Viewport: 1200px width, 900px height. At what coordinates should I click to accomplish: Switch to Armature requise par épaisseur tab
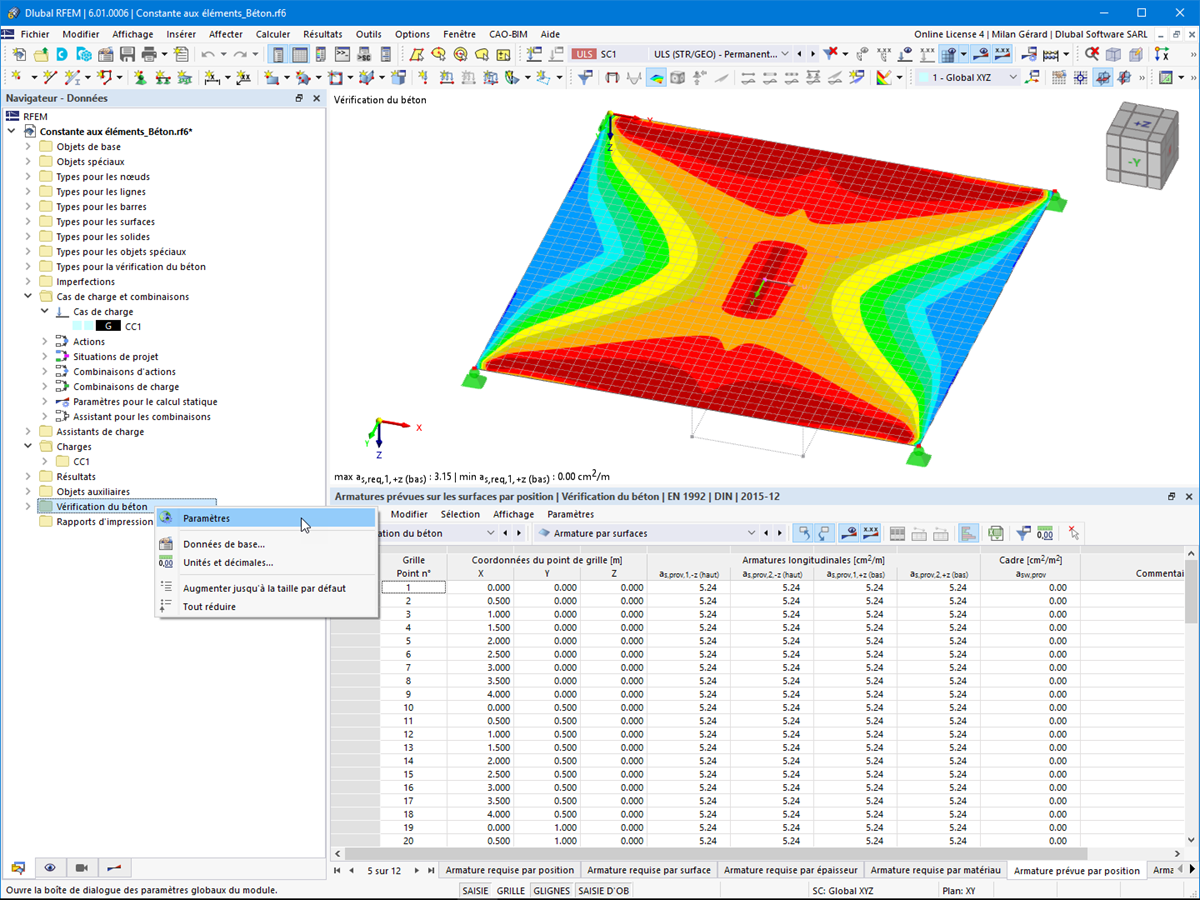791,870
